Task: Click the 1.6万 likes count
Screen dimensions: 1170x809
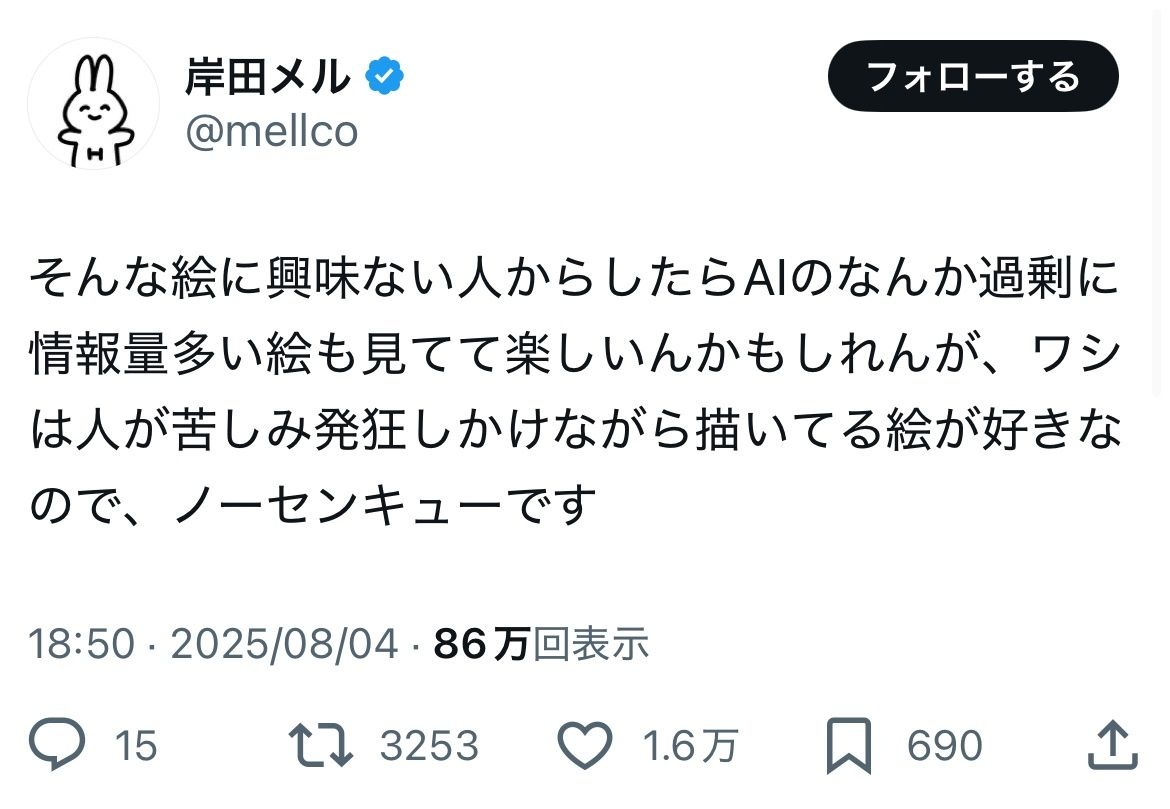Action: 690,747
